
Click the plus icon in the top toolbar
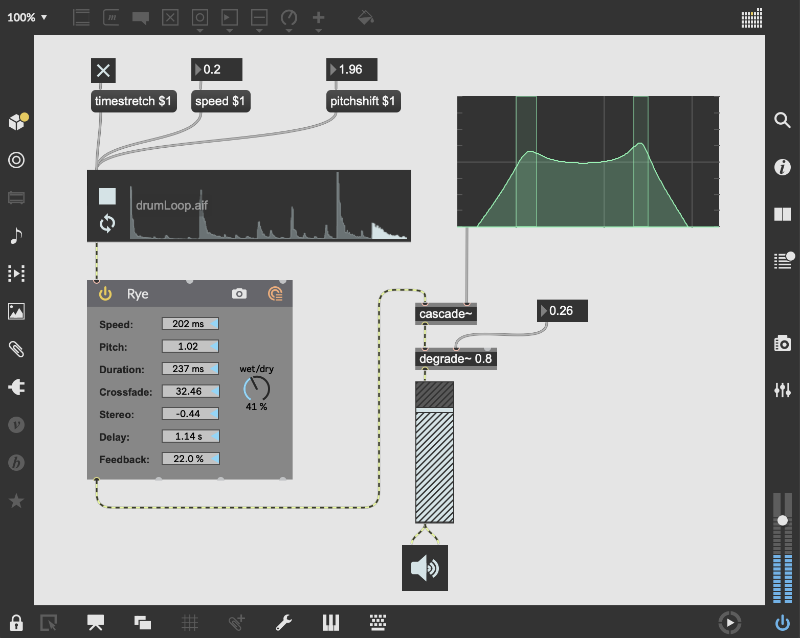[318, 17]
